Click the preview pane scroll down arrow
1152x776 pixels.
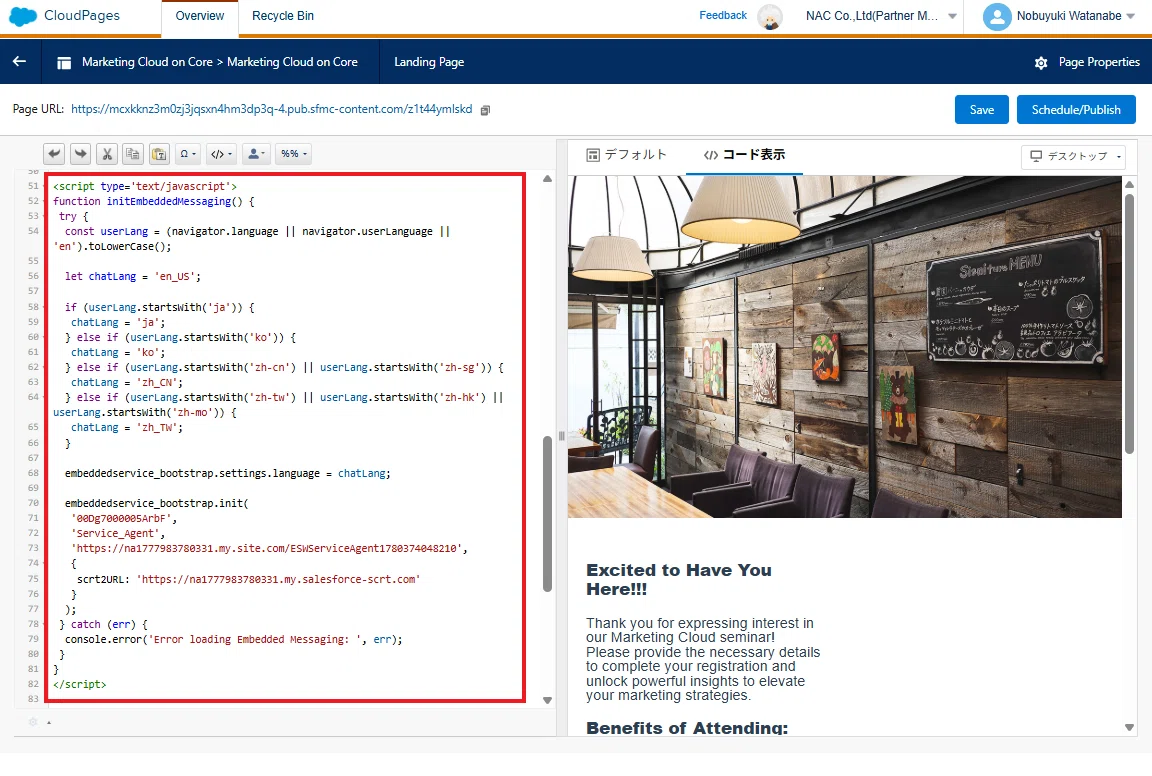tap(1129, 728)
